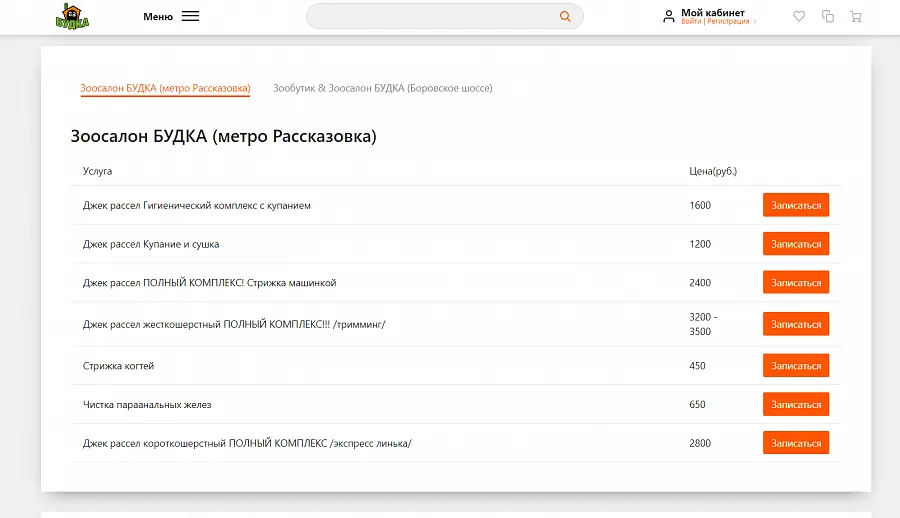The width and height of the screenshot is (900, 518).
Task: Click the price range 3200 - 3500
Action: click(x=703, y=324)
